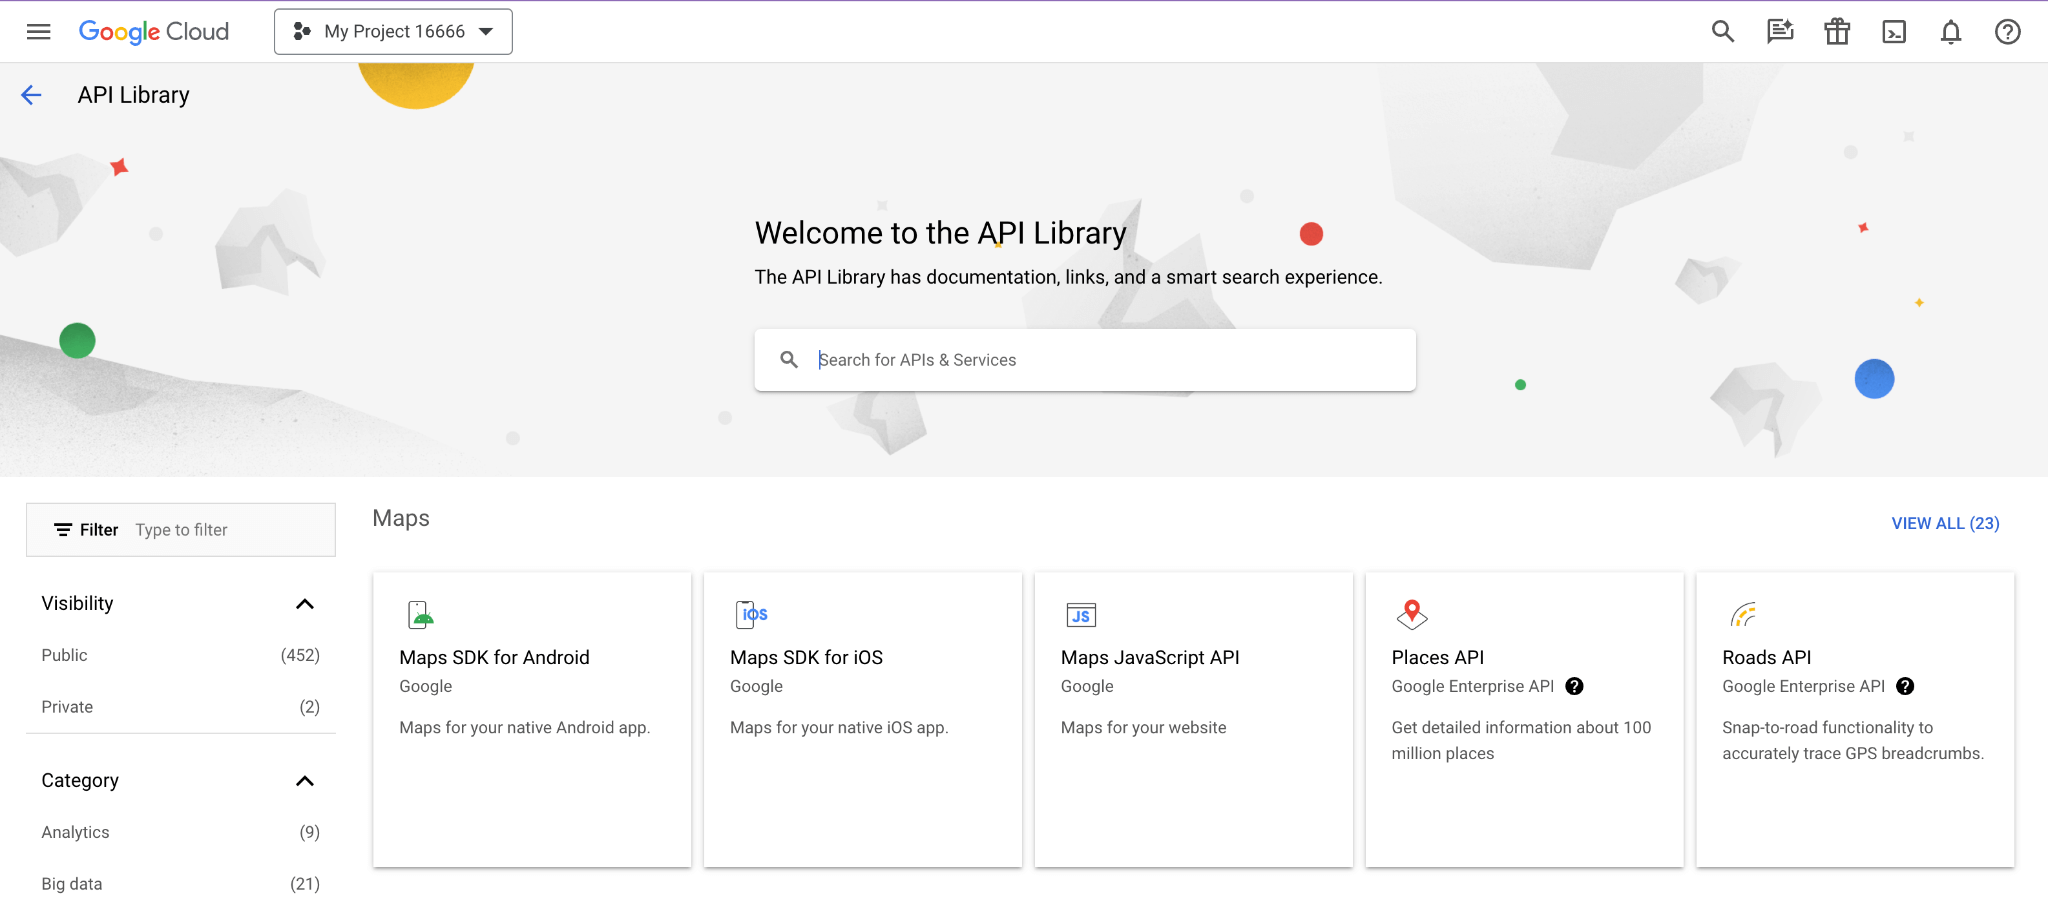Click the Android icon on Maps SDK card
This screenshot has height=921, width=2048.
pyautogui.click(x=421, y=614)
